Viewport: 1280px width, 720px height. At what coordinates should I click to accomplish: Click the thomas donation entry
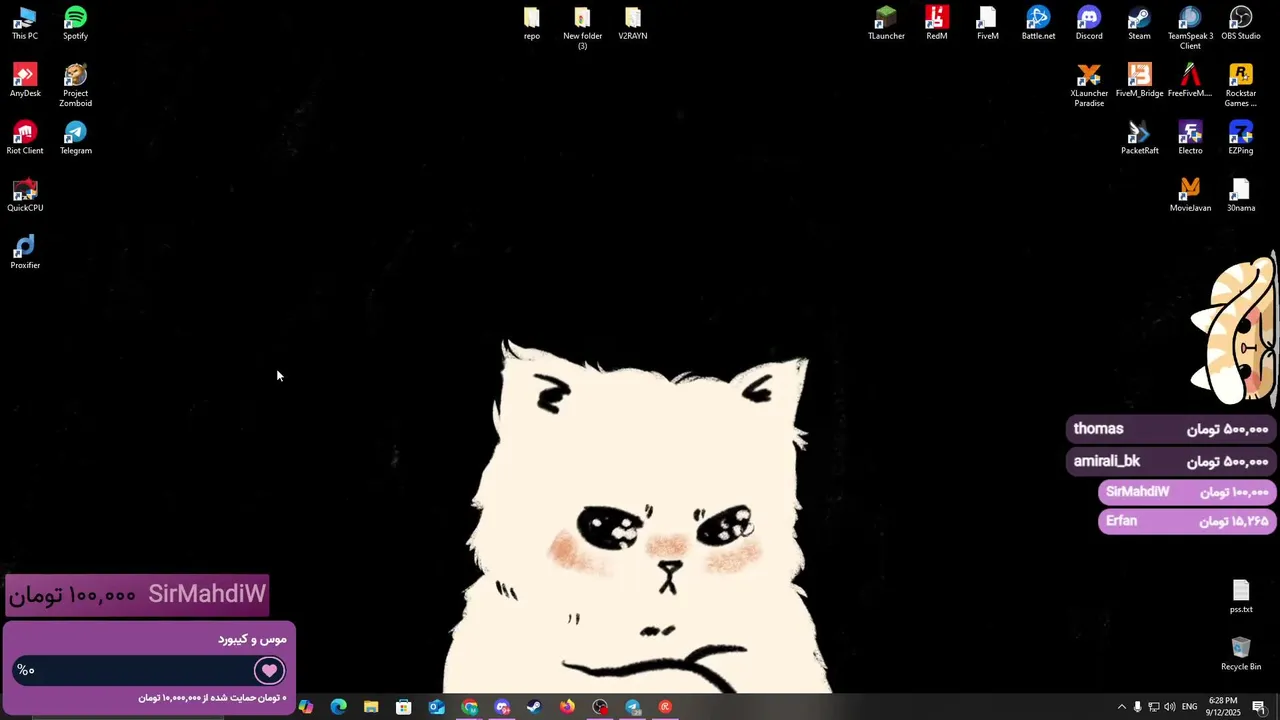coord(1171,429)
